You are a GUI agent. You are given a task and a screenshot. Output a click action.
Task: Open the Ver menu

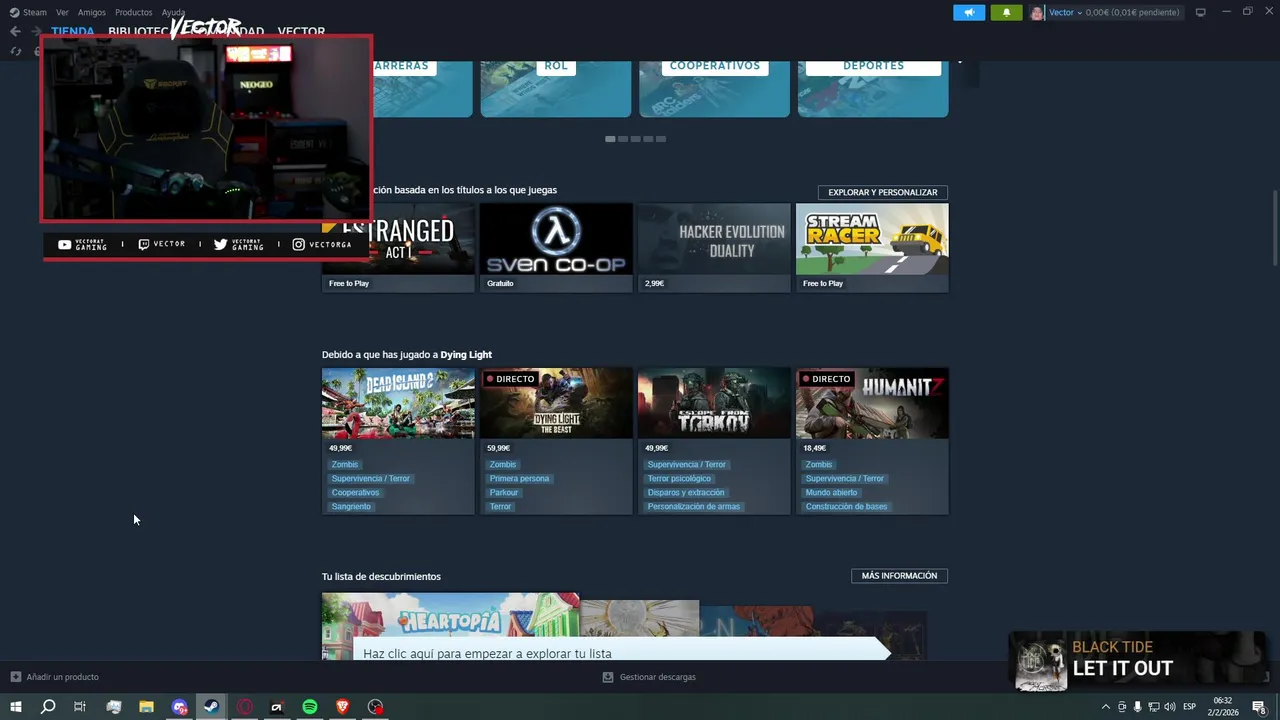(x=62, y=12)
